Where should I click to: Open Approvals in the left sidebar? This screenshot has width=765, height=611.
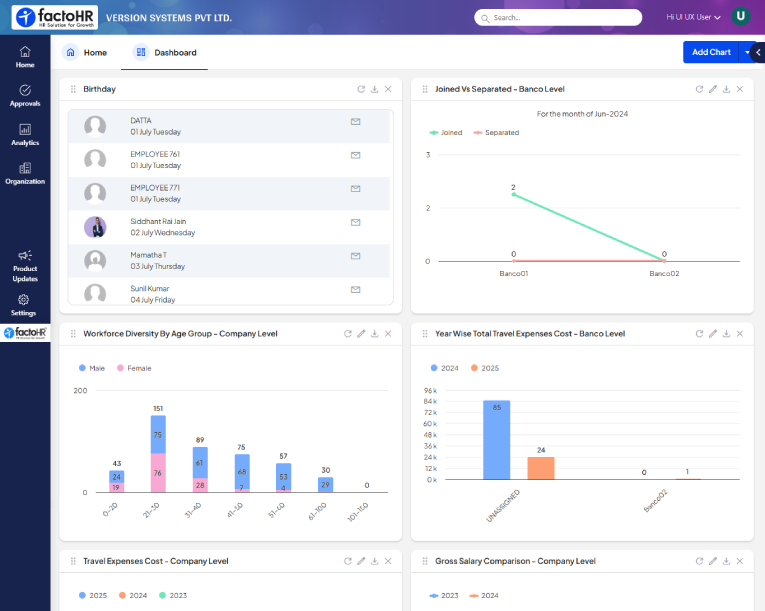pyautogui.click(x=25, y=96)
